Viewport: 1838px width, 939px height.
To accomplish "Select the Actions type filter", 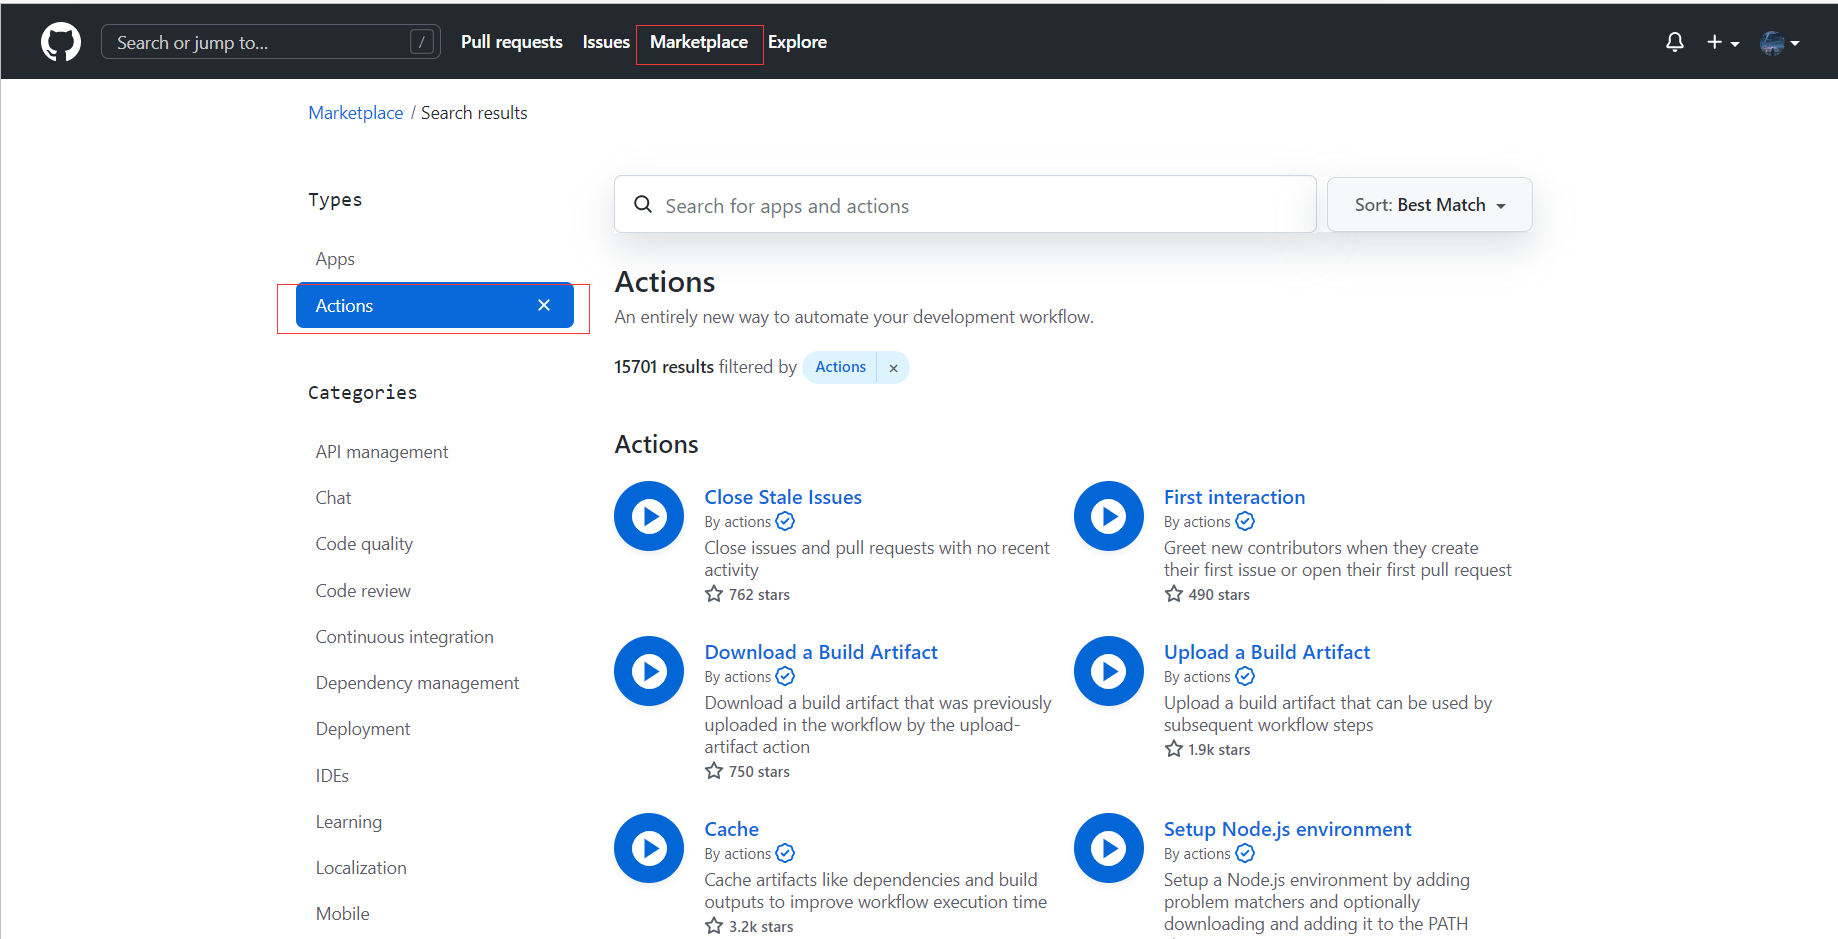I will point(435,305).
